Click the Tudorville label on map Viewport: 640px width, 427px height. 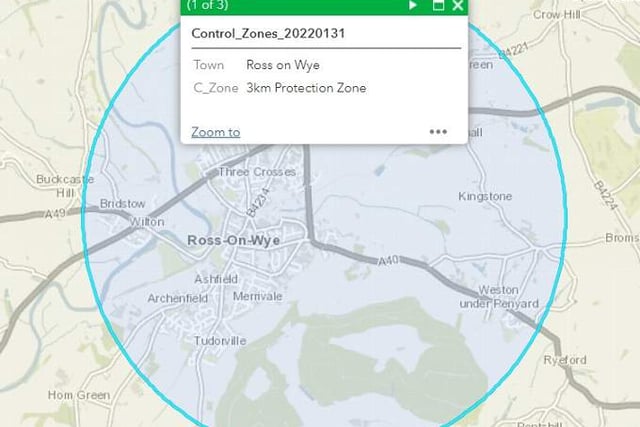[220, 340]
